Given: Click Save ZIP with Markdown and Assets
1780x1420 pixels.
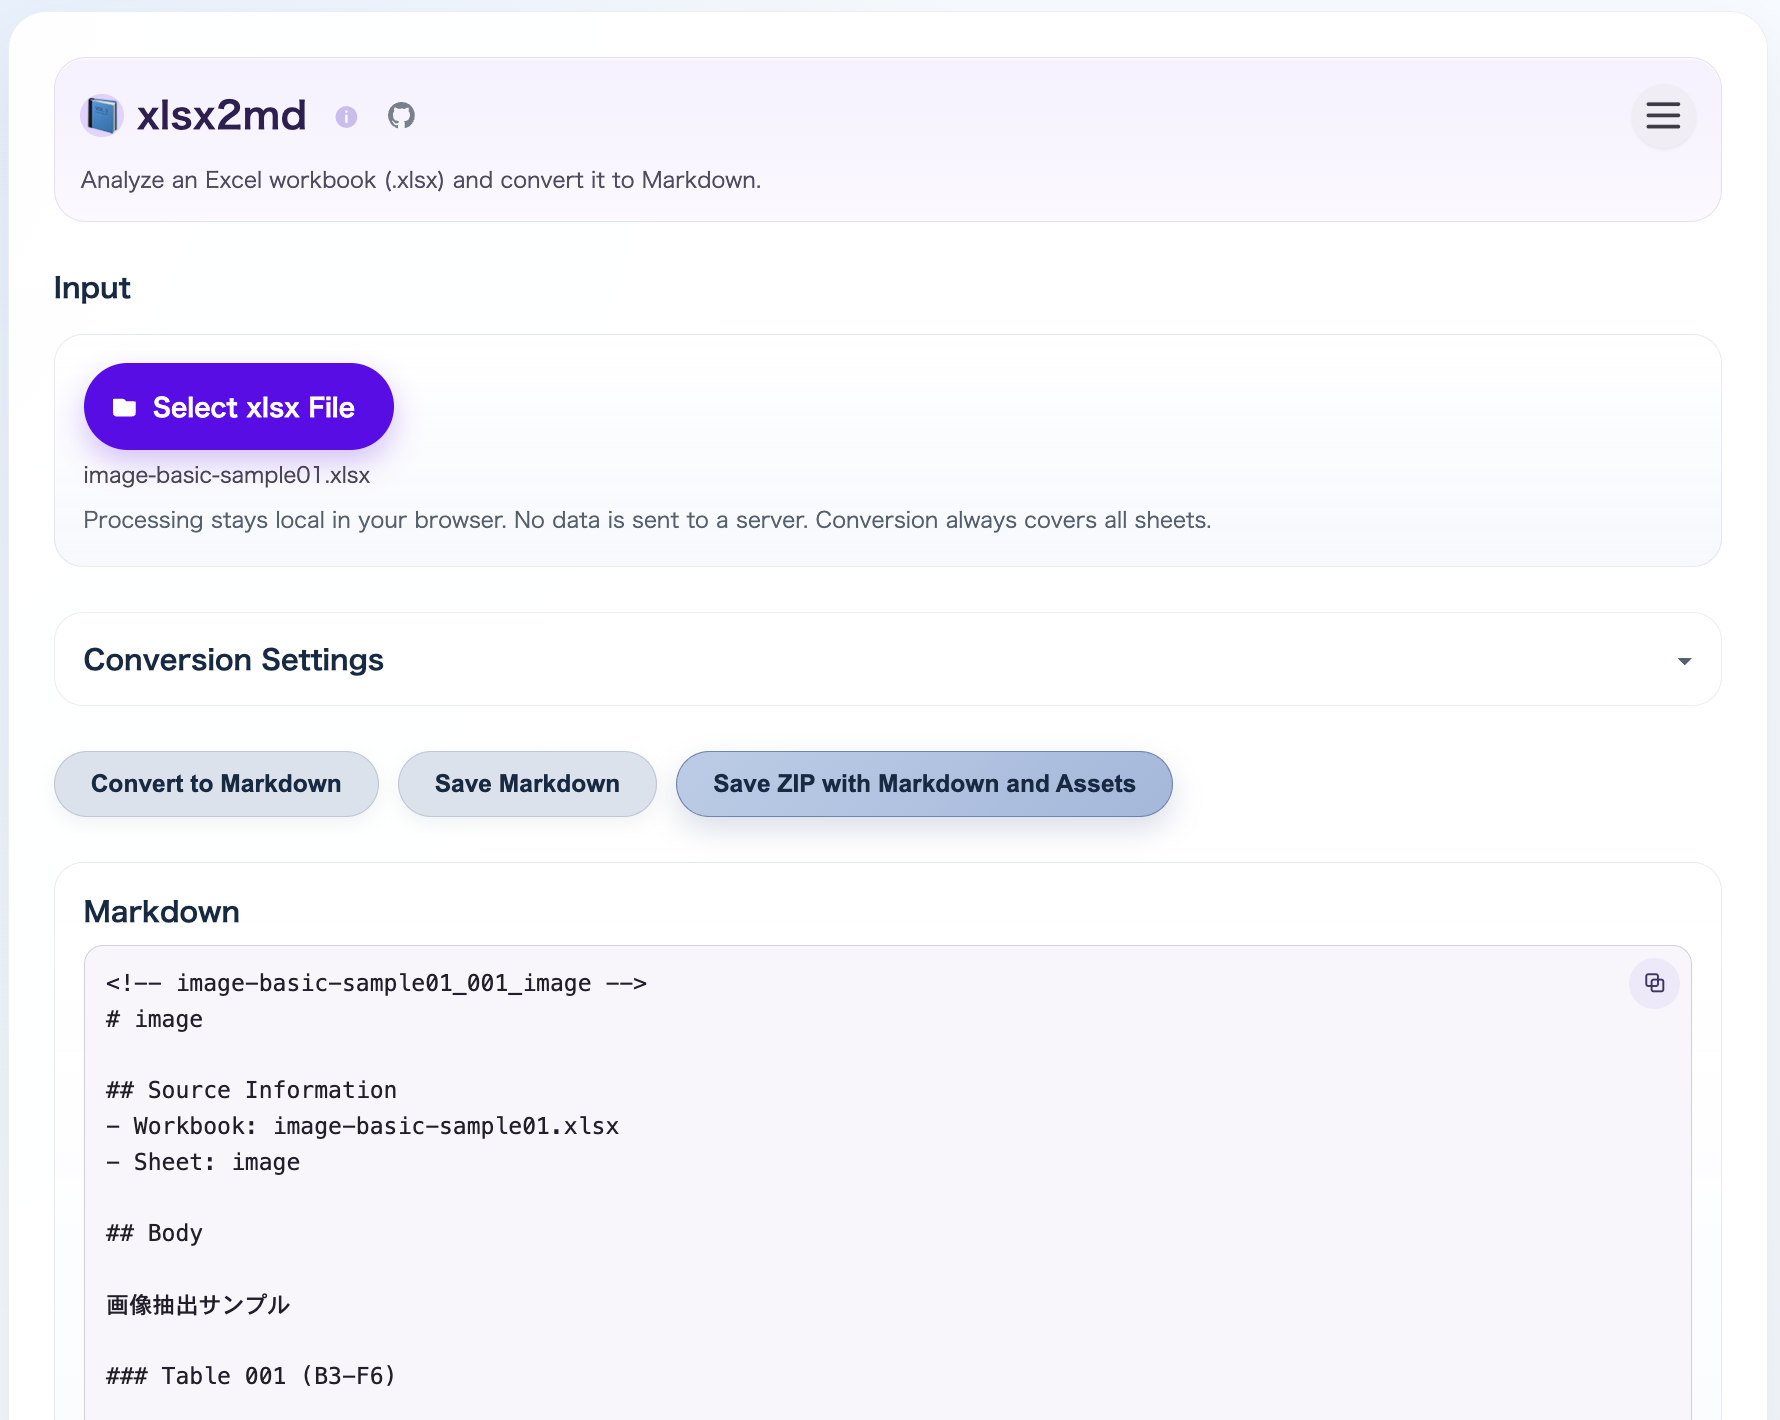Looking at the screenshot, I should 923,783.
